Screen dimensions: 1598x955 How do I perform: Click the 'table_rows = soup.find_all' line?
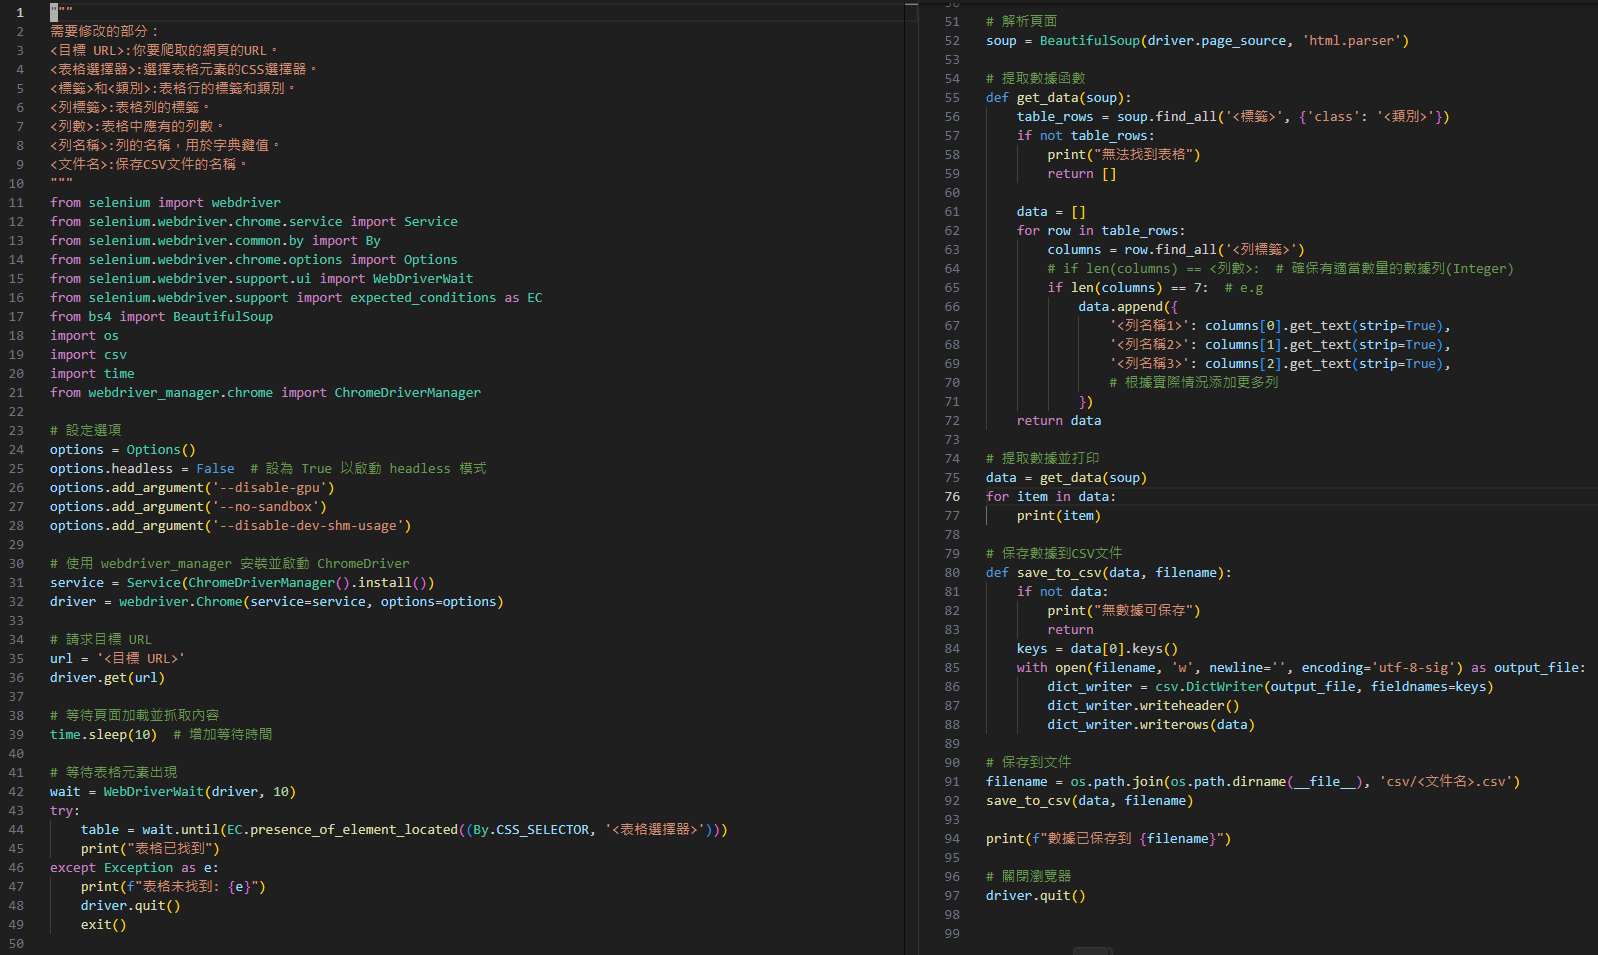[1233, 116]
